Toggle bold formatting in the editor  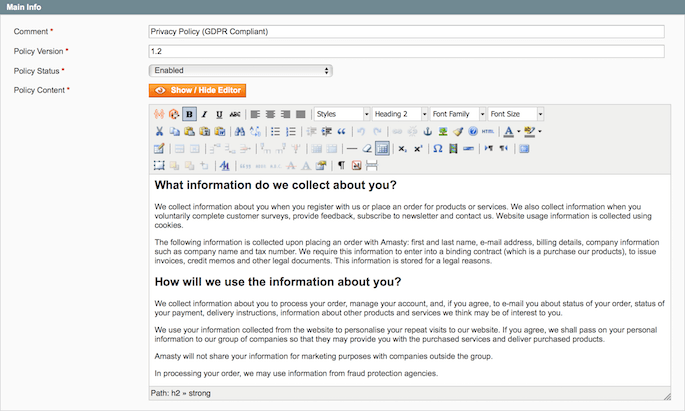[x=190, y=114]
